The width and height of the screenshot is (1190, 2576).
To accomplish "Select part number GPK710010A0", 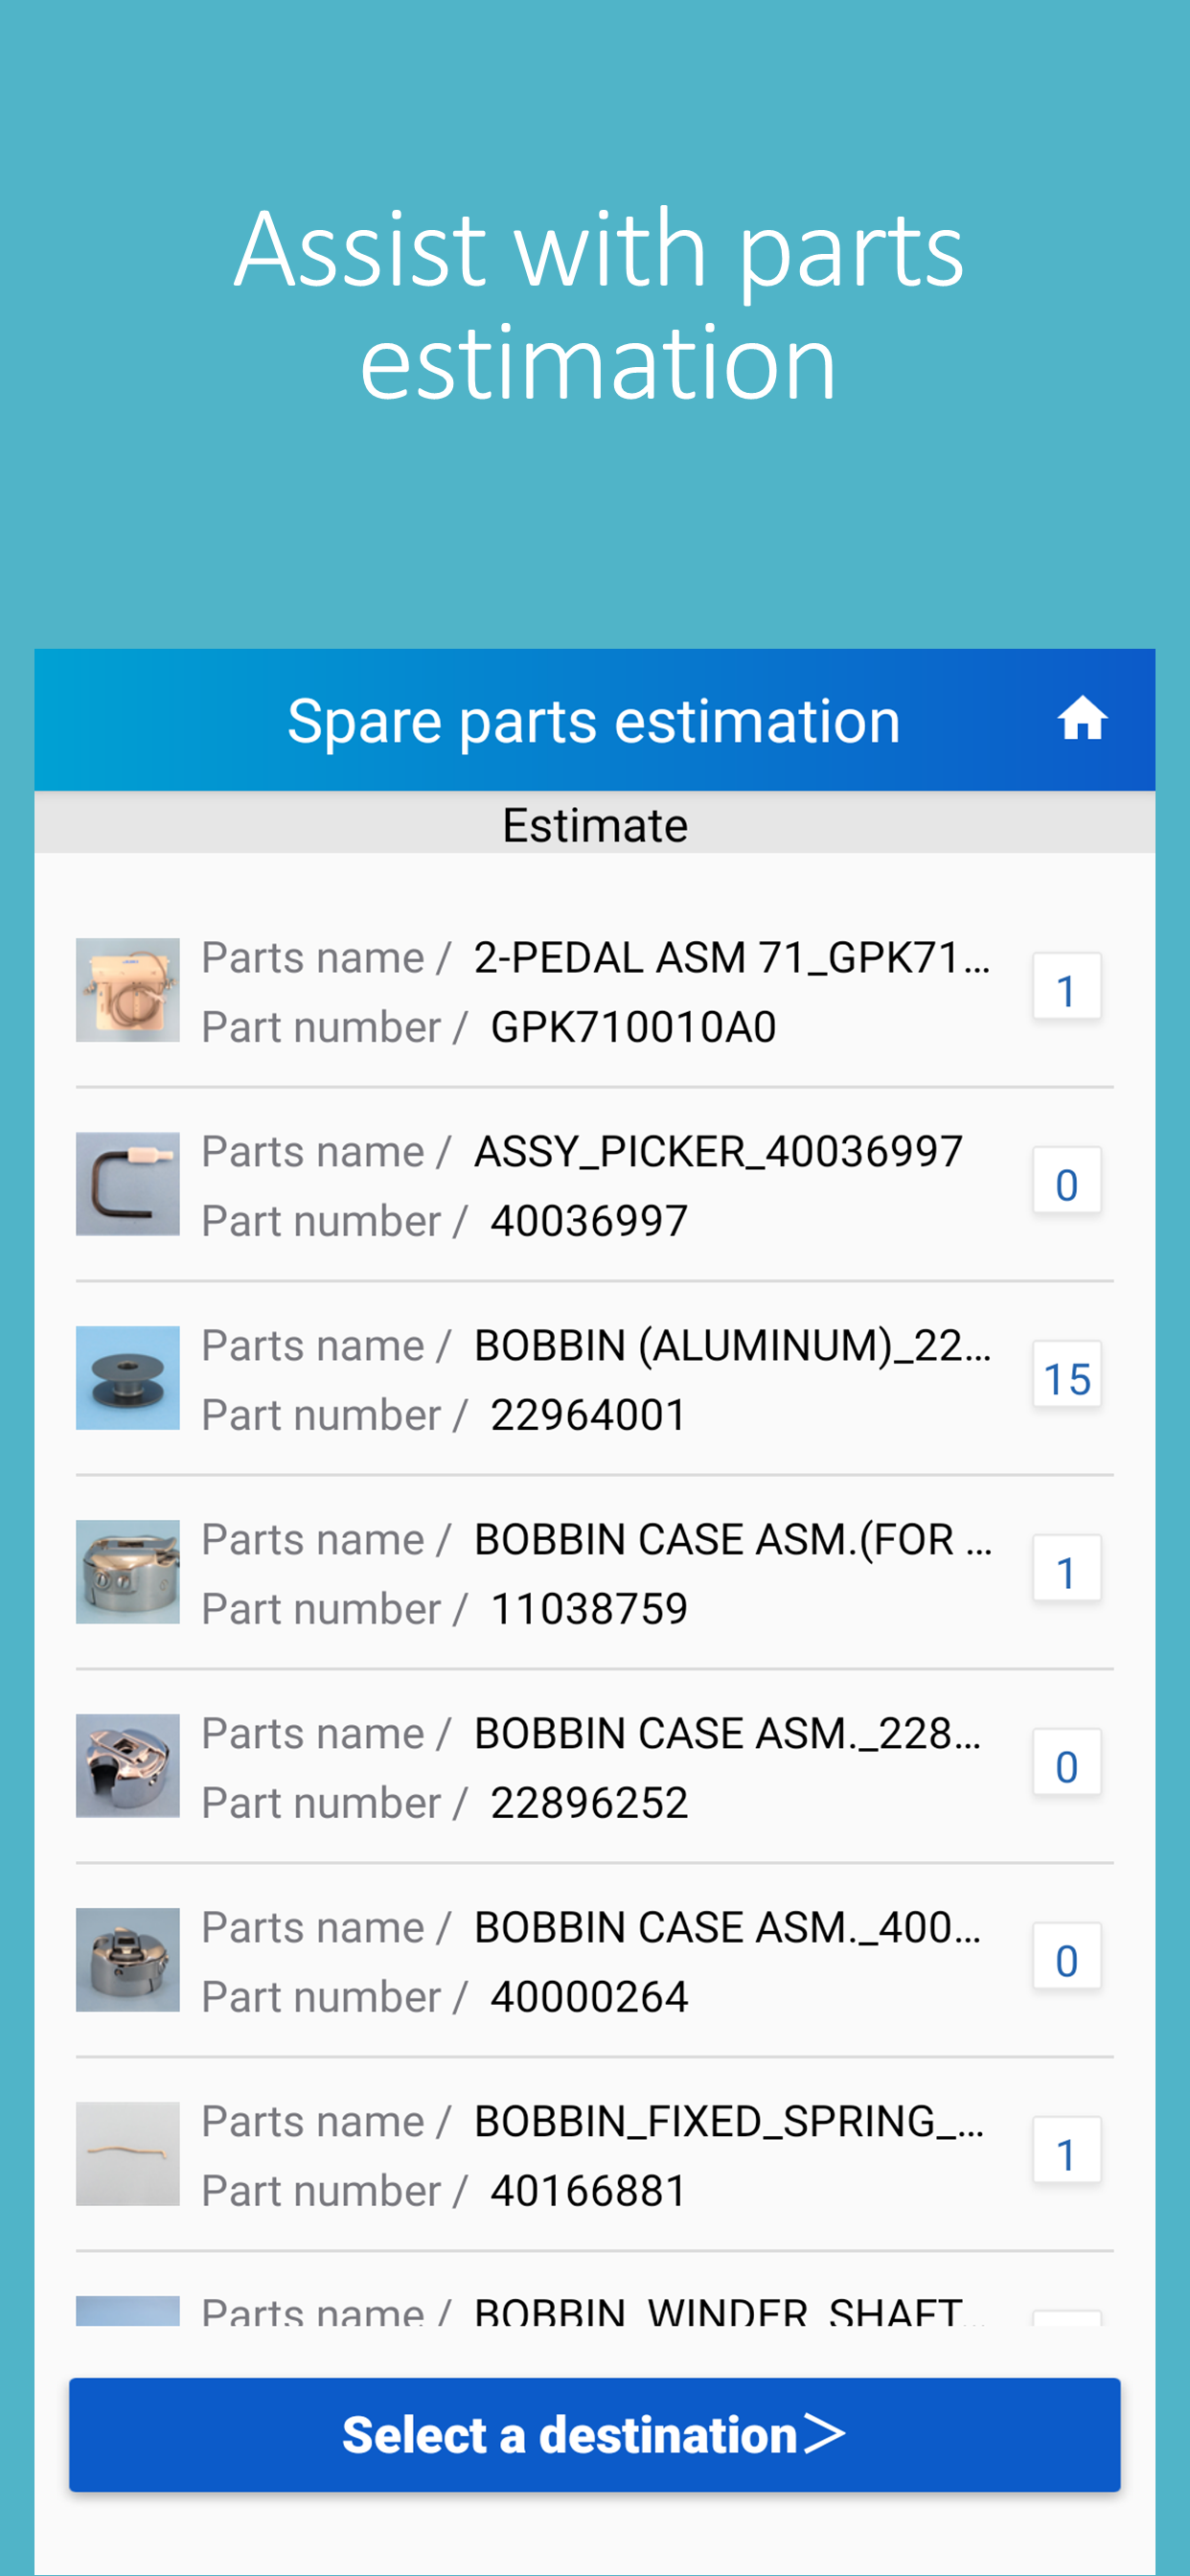I will tap(633, 1028).
